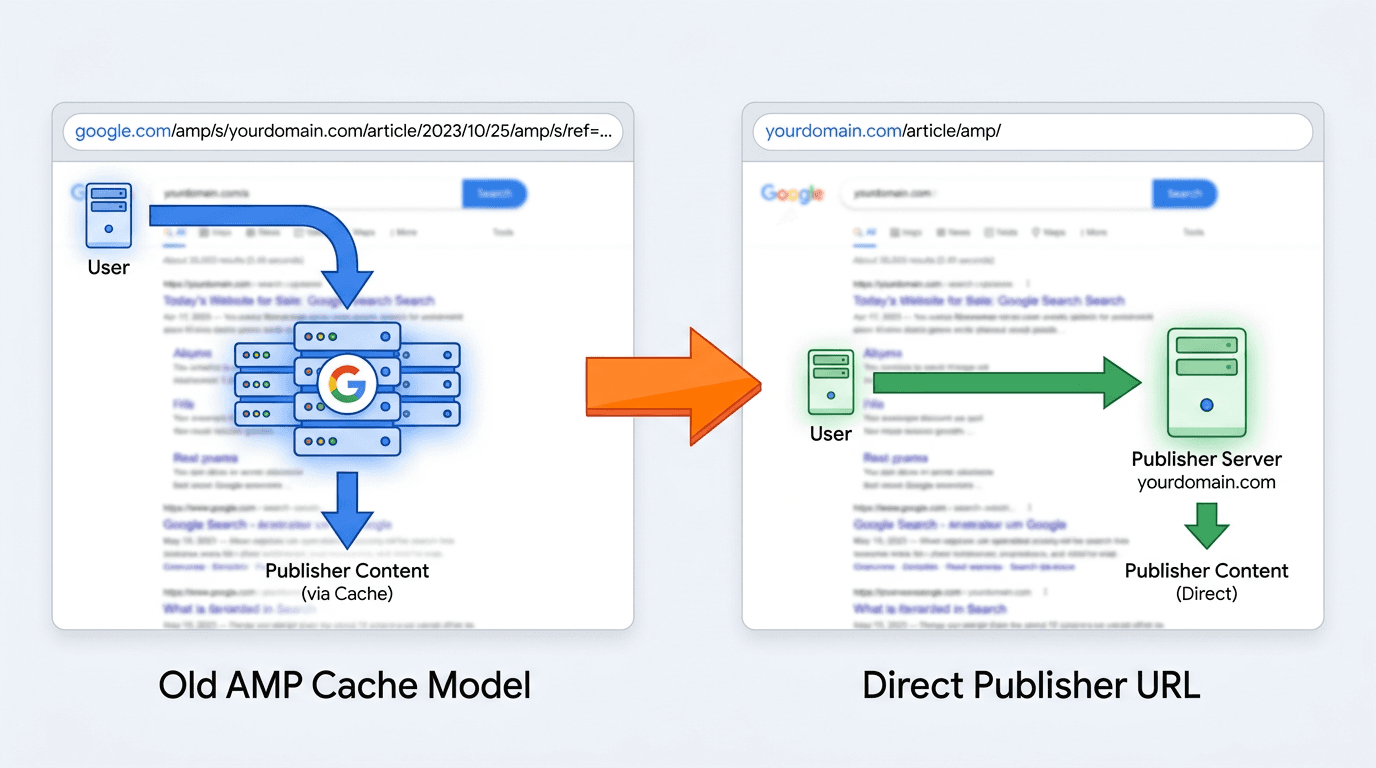
Task: Click the 'Publisher Content (Direct)' label
Action: pyautogui.click(x=1206, y=581)
